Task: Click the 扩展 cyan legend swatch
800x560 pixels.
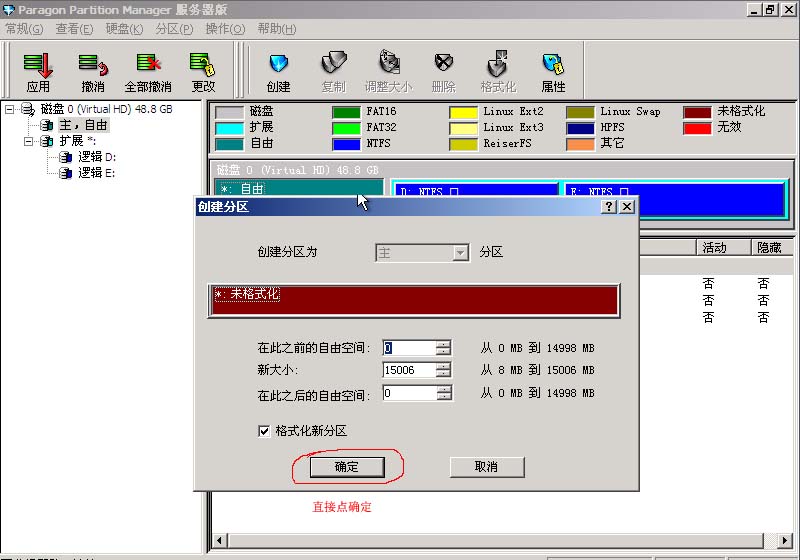Action: click(230, 128)
